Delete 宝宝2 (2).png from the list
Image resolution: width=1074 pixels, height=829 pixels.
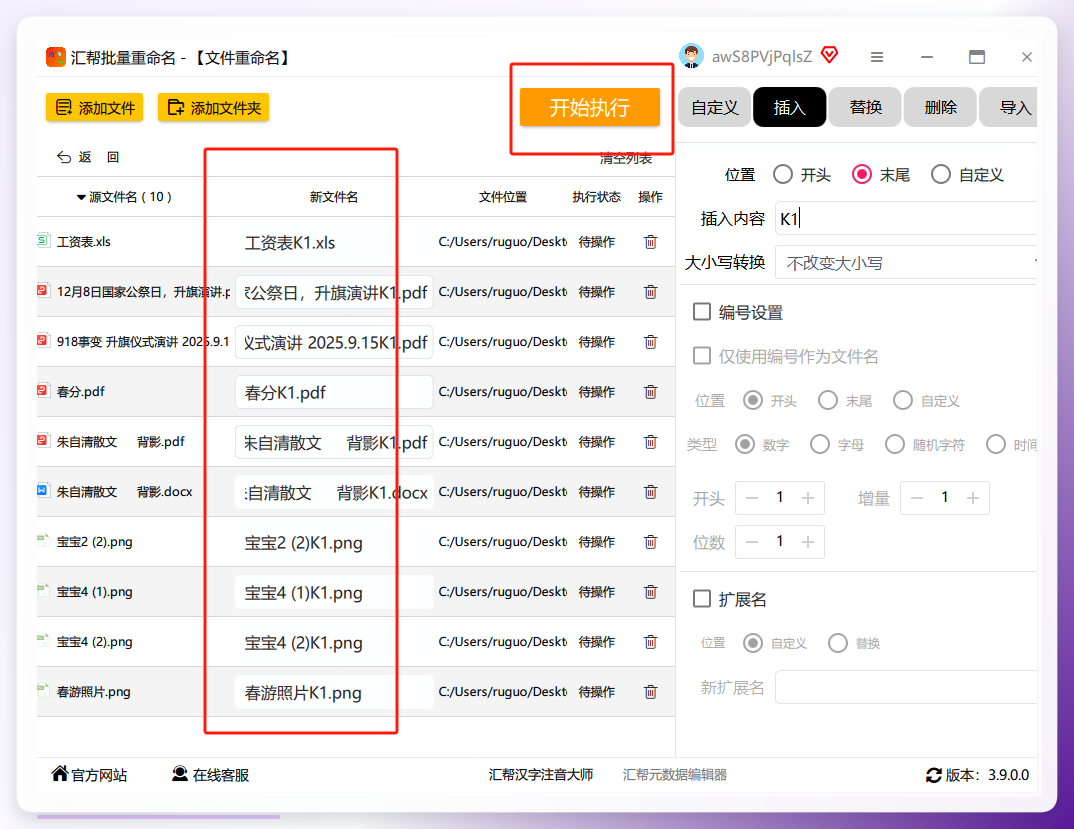pos(650,542)
